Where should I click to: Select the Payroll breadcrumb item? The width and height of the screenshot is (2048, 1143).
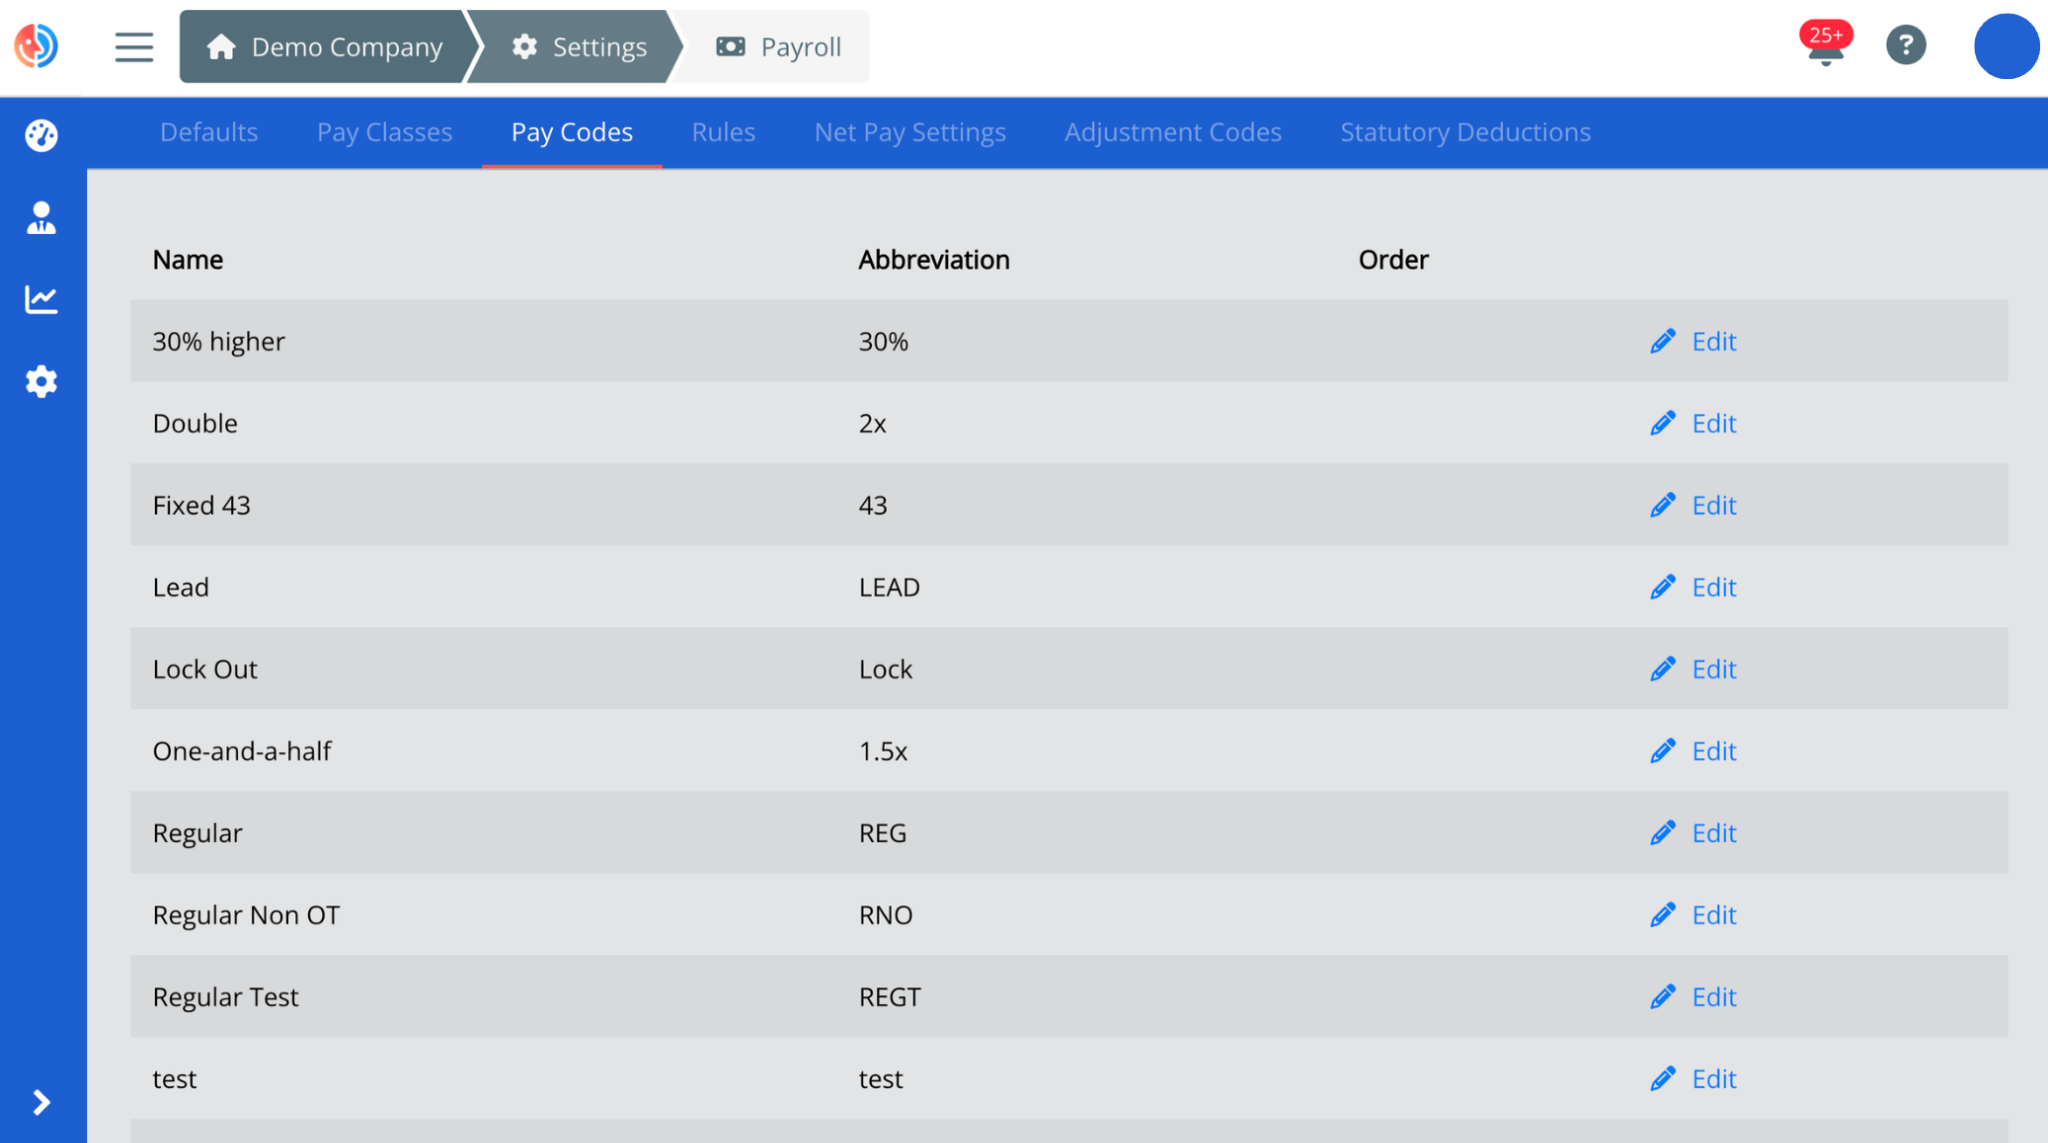(x=780, y=46)
